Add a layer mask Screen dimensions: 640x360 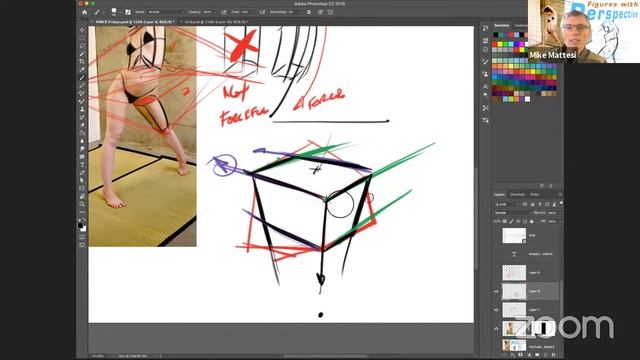pos(520,355)
